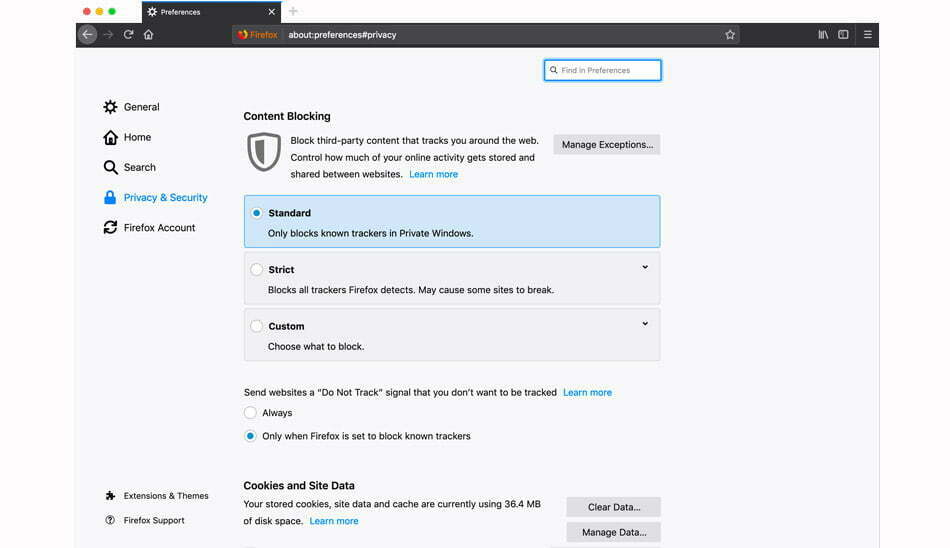950x548 pixels.
Task: Open the Do Not Track Learn more link
Action: coord(587,392)
